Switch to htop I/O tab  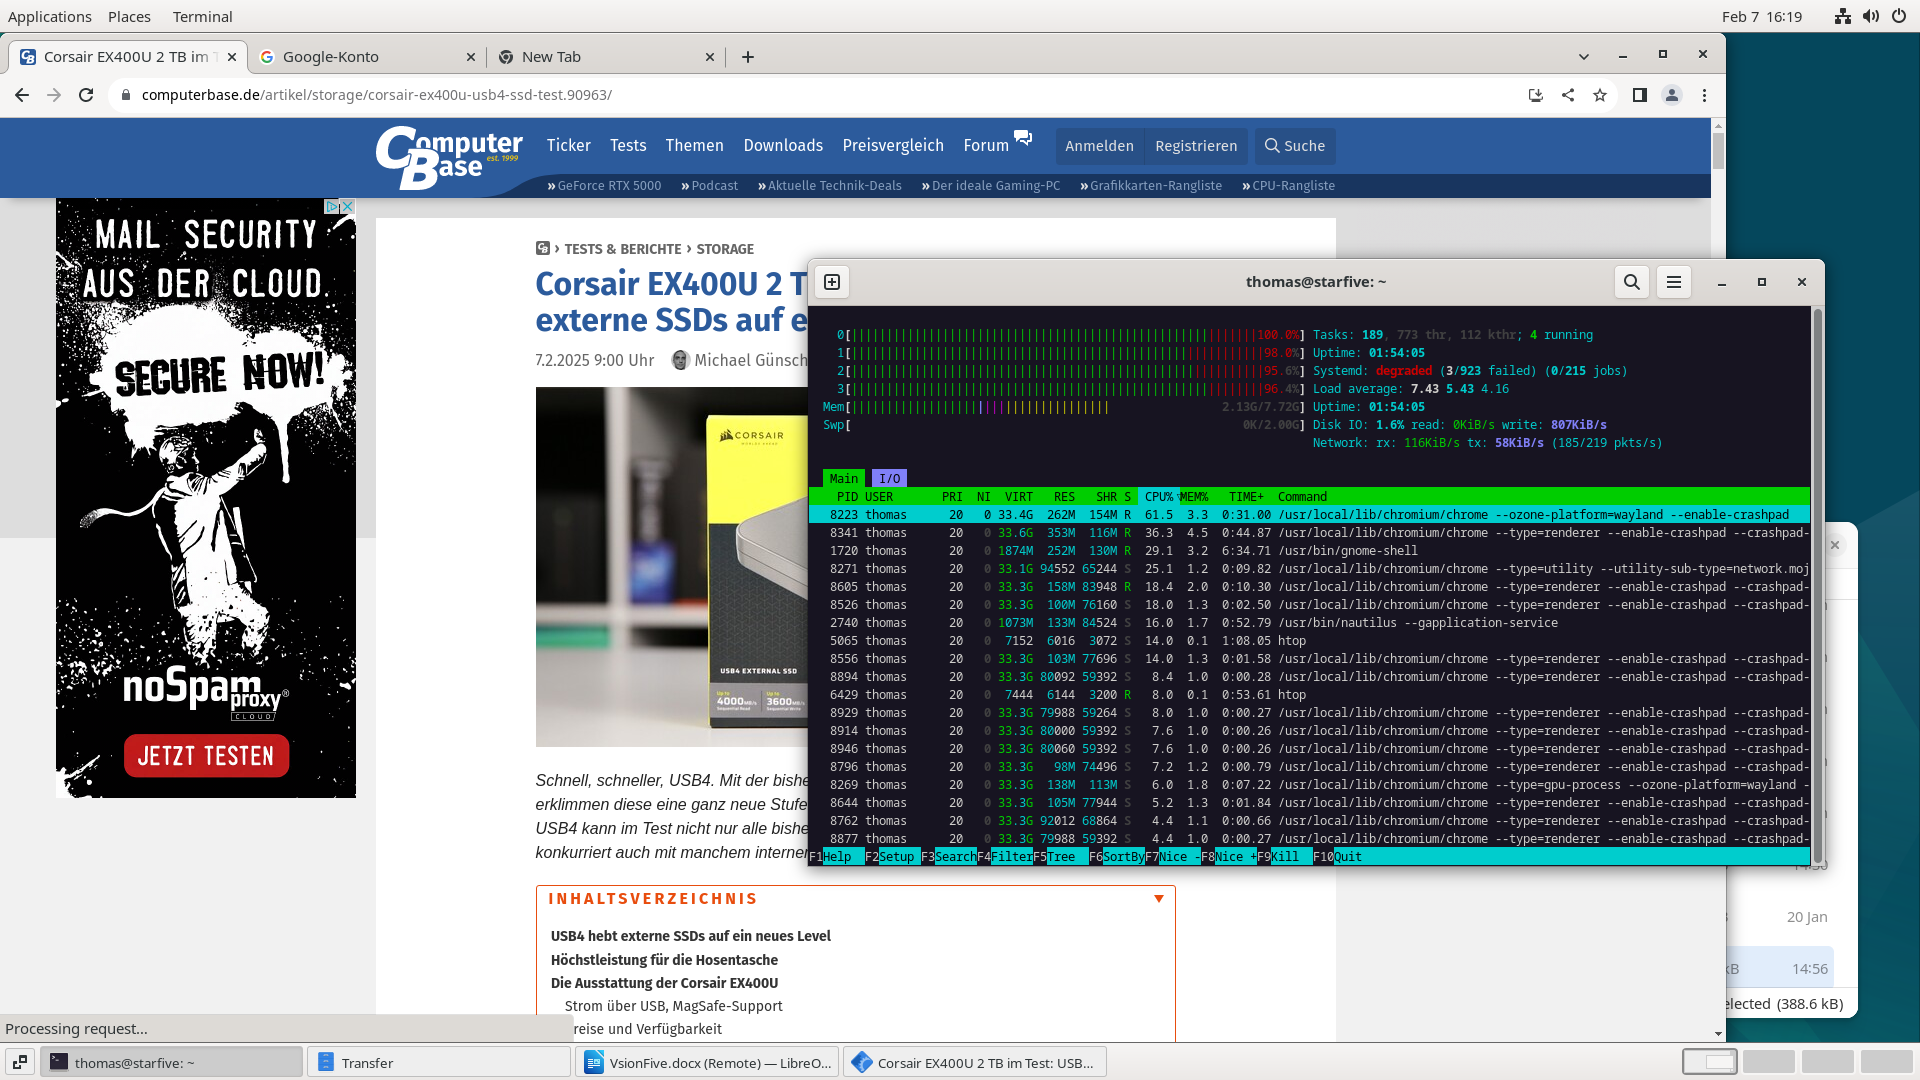[x=889, y=478]
